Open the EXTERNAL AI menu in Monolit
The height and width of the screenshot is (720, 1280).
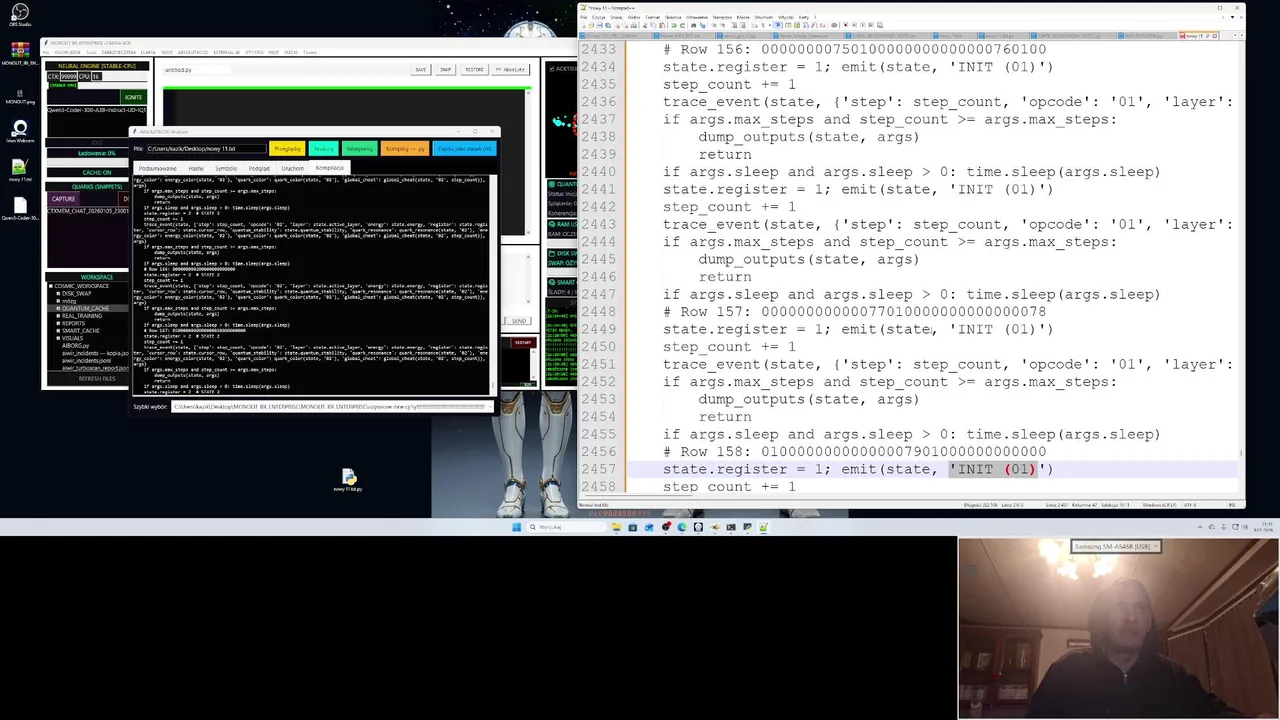click(227, 52)
